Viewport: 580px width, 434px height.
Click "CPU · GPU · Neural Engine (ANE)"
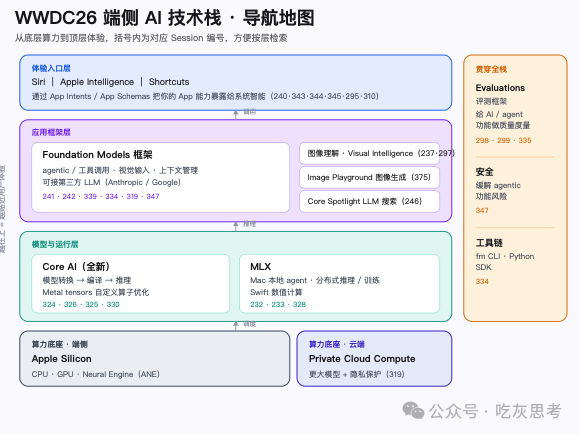[95, 374]
